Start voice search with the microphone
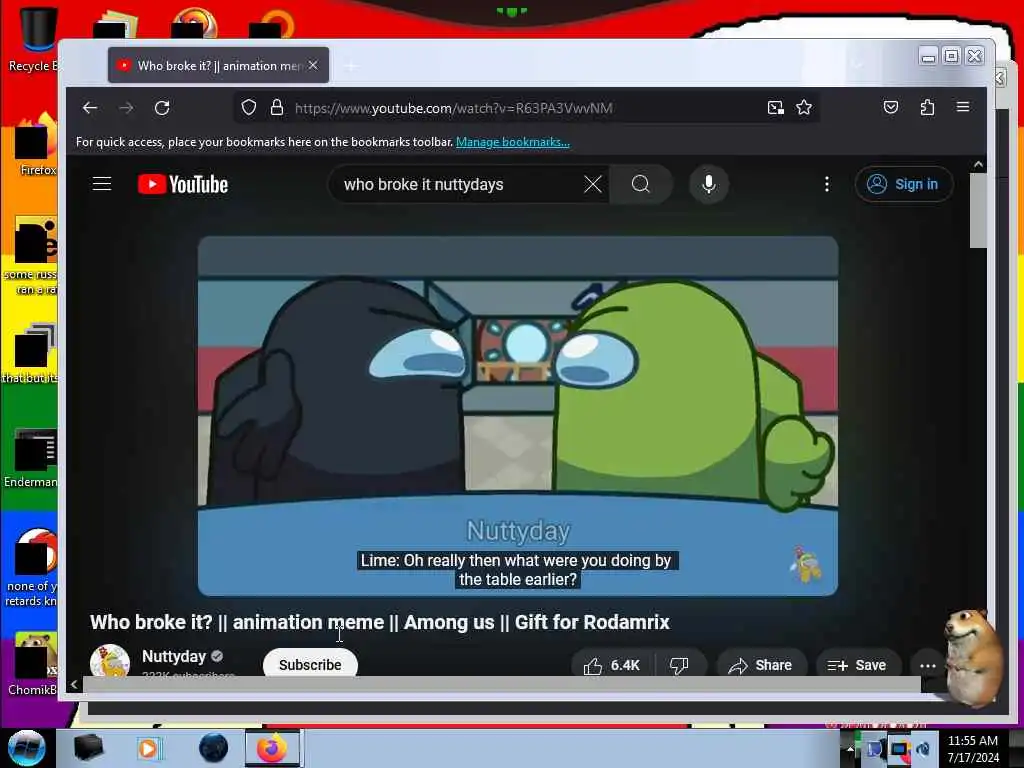The image size is (1024, 768). pos(709,185)
